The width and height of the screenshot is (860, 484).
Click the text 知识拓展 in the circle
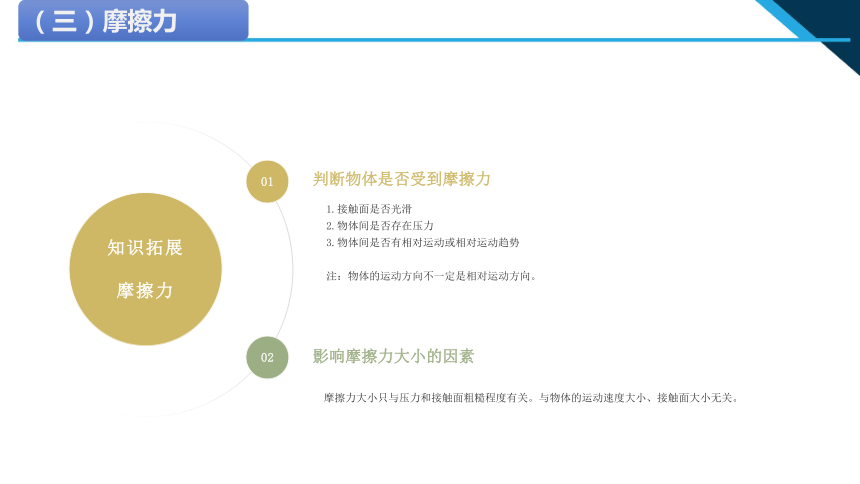pos(145,247)
